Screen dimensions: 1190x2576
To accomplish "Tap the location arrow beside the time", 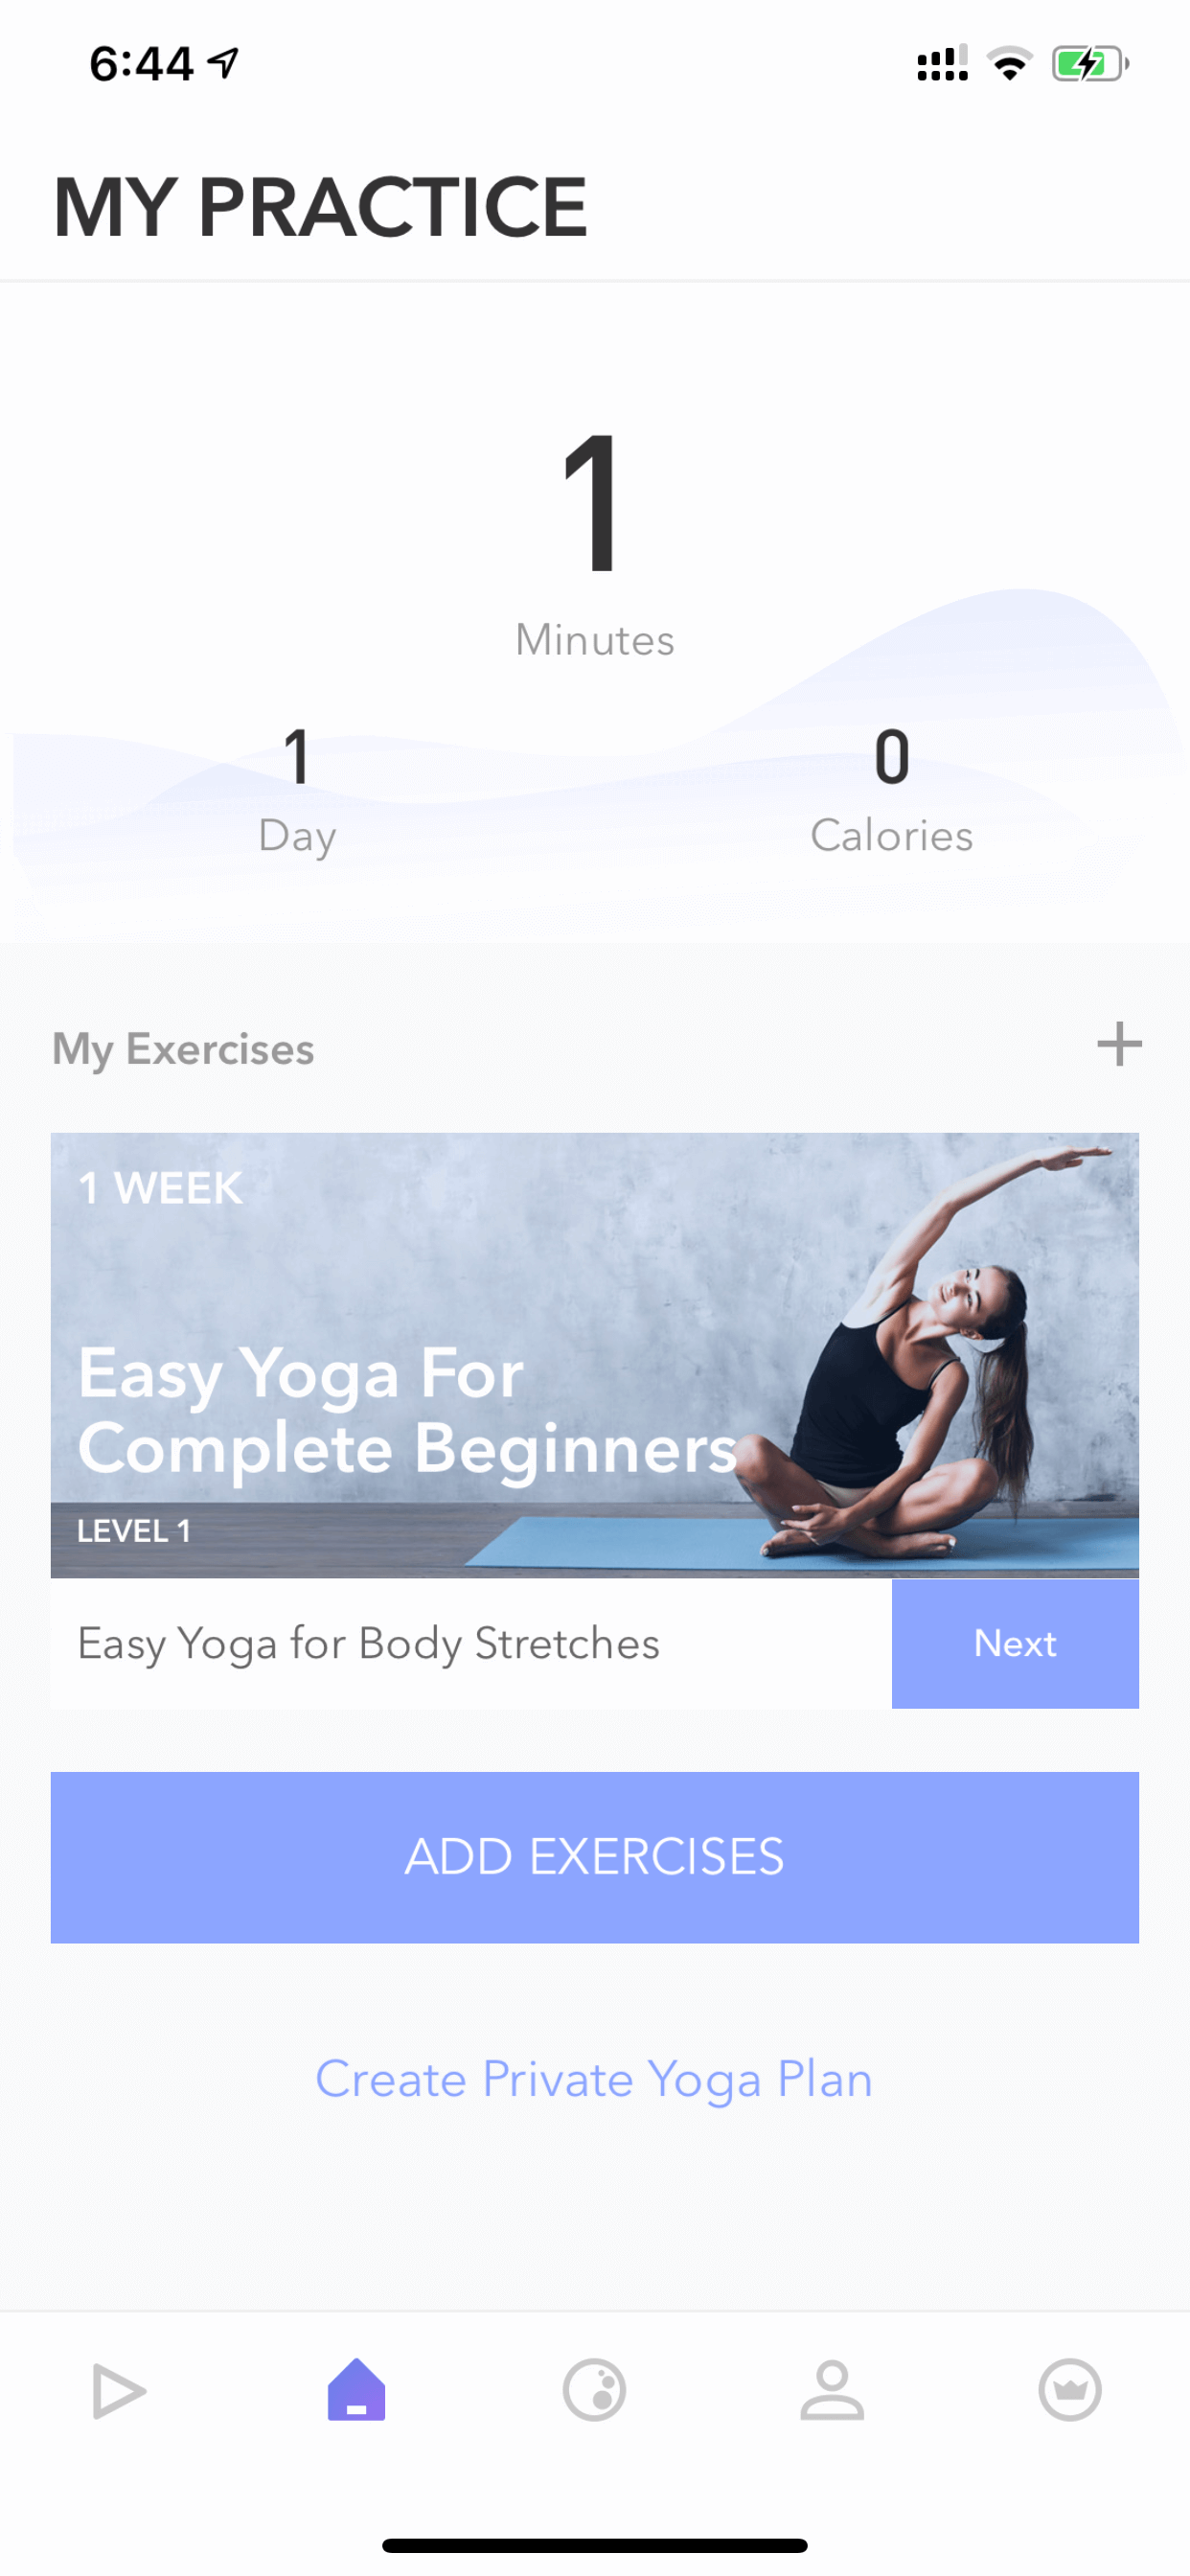I will pos(224,63).
